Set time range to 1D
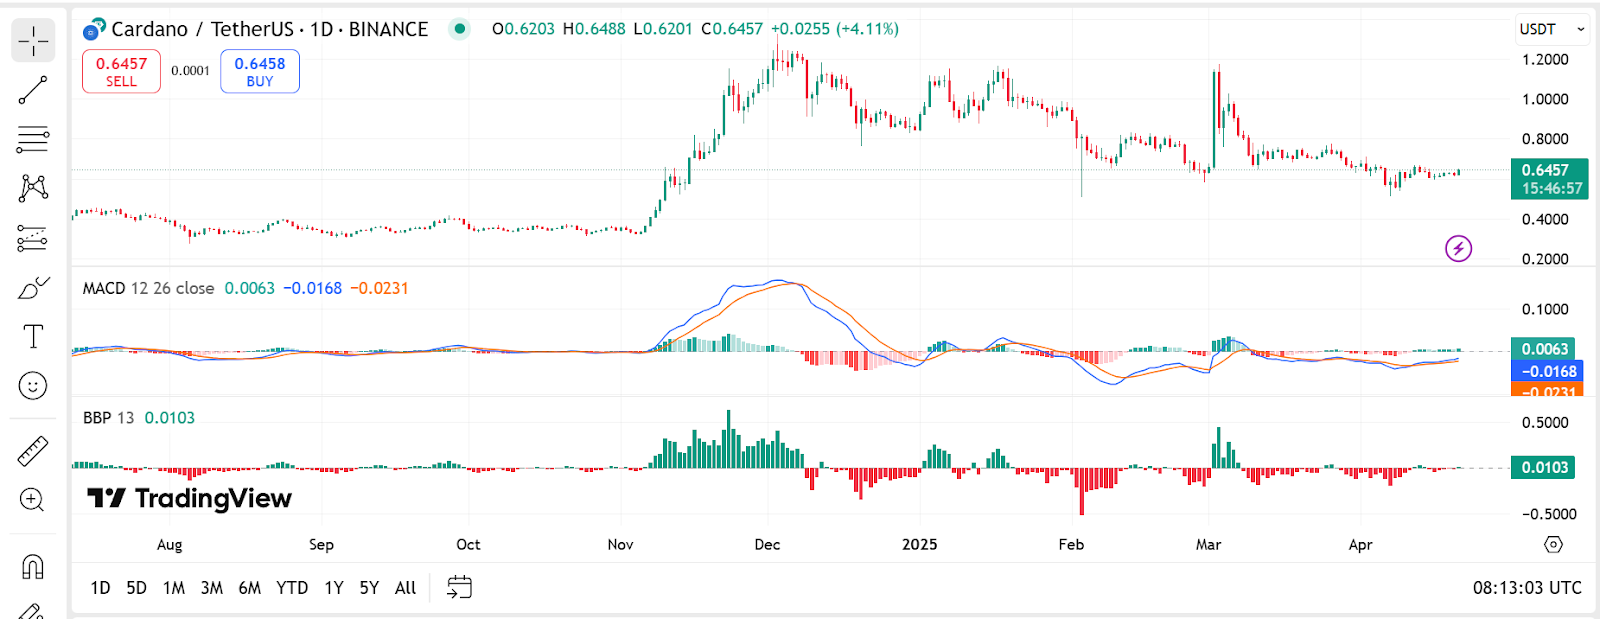Screen dimensions: 1600x619 click(100, 588)
